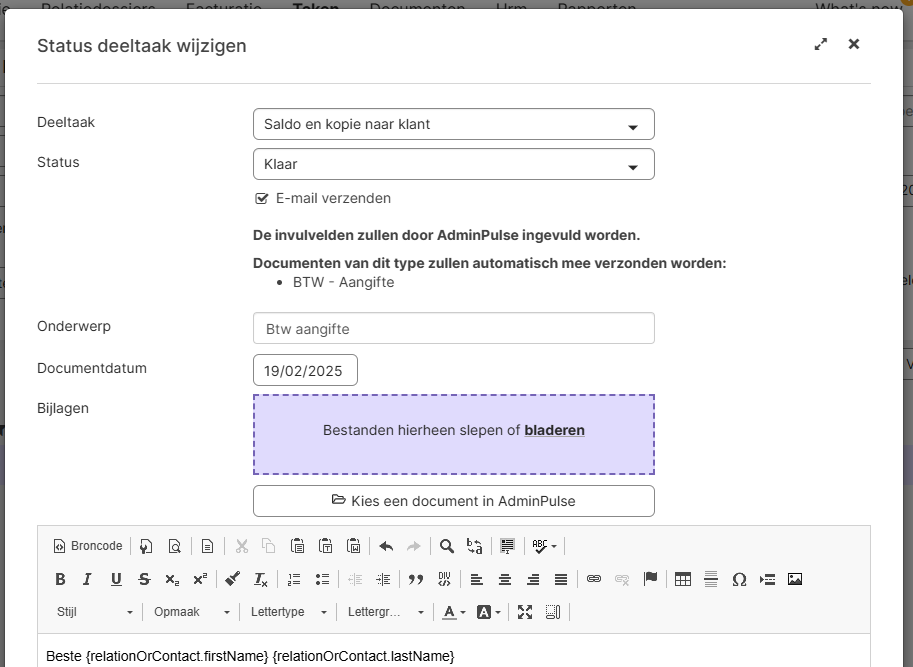Open the Lettertype font dropdown

tap(288, 612)
